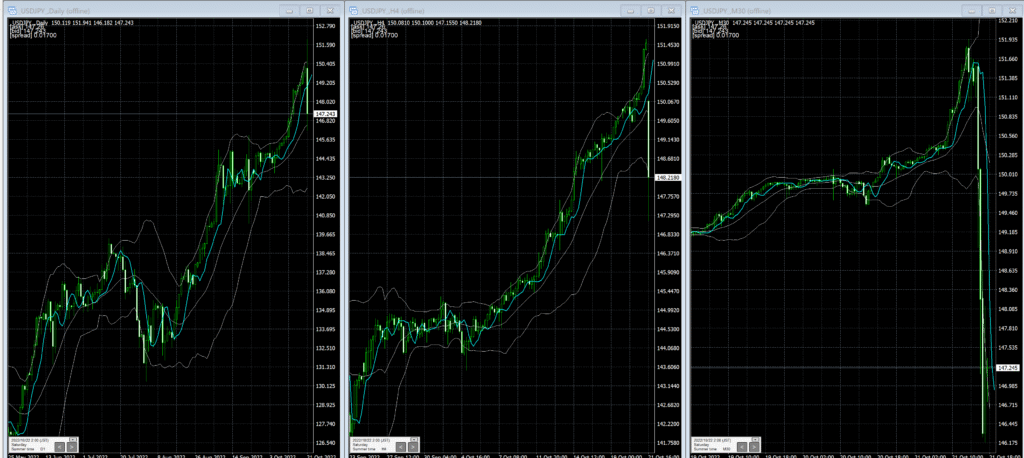Minimize the USDJPY M30 chart window

coord(974,10)
